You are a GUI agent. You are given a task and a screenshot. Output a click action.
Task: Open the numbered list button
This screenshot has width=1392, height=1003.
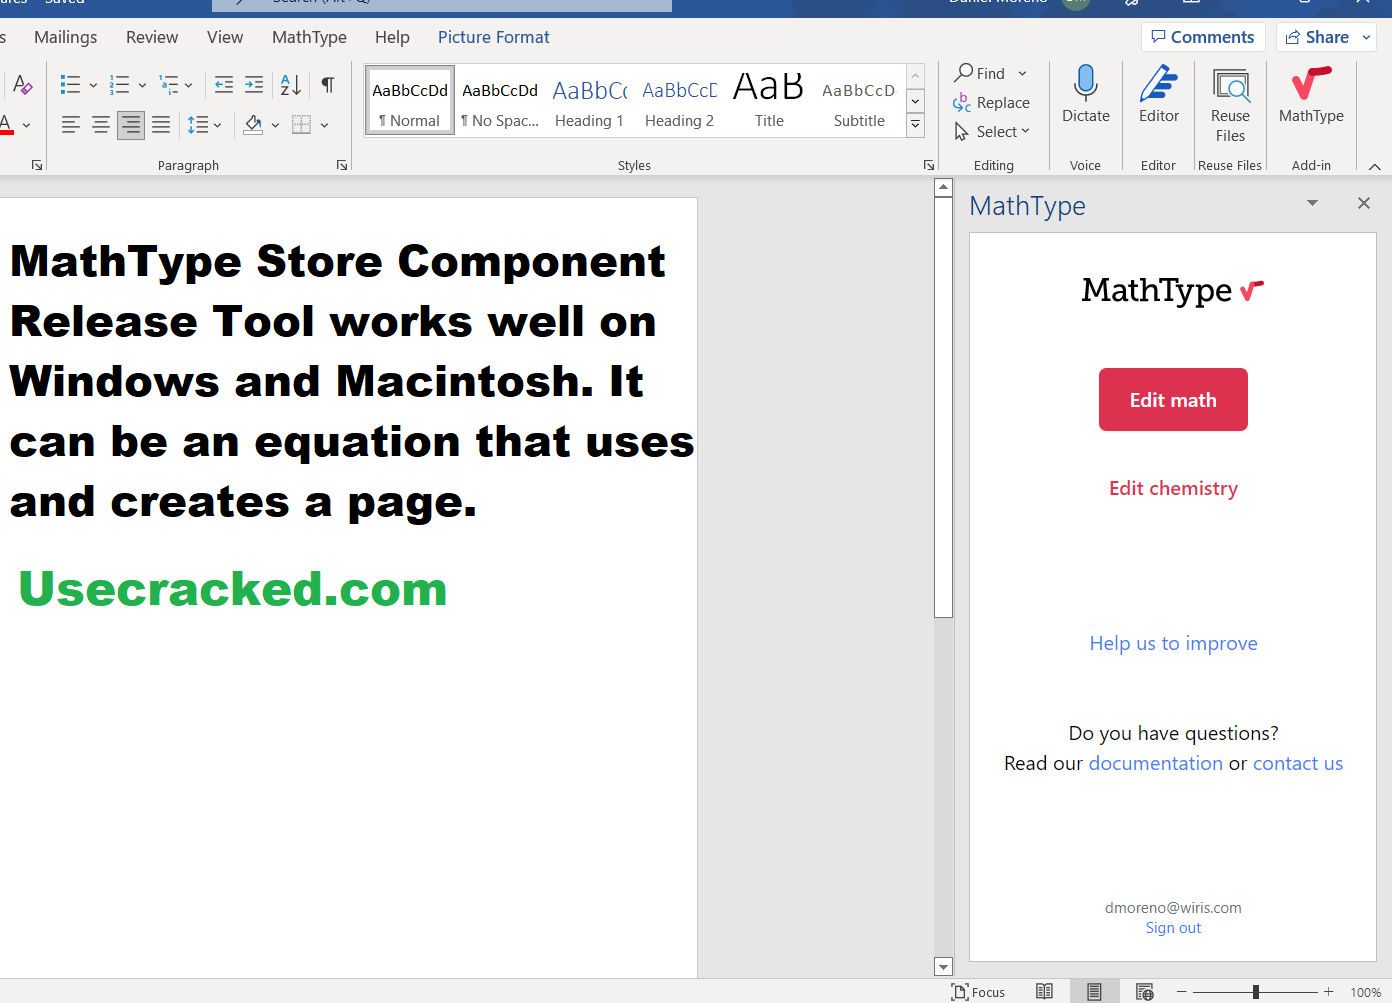coord(119,85)
